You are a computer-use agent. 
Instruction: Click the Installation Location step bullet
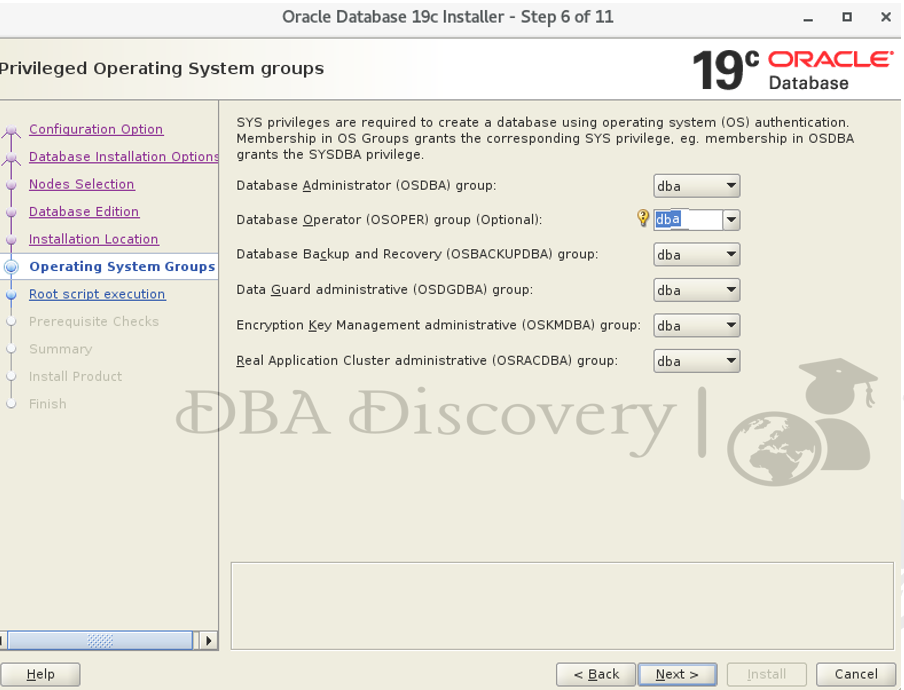click(11, 239)
